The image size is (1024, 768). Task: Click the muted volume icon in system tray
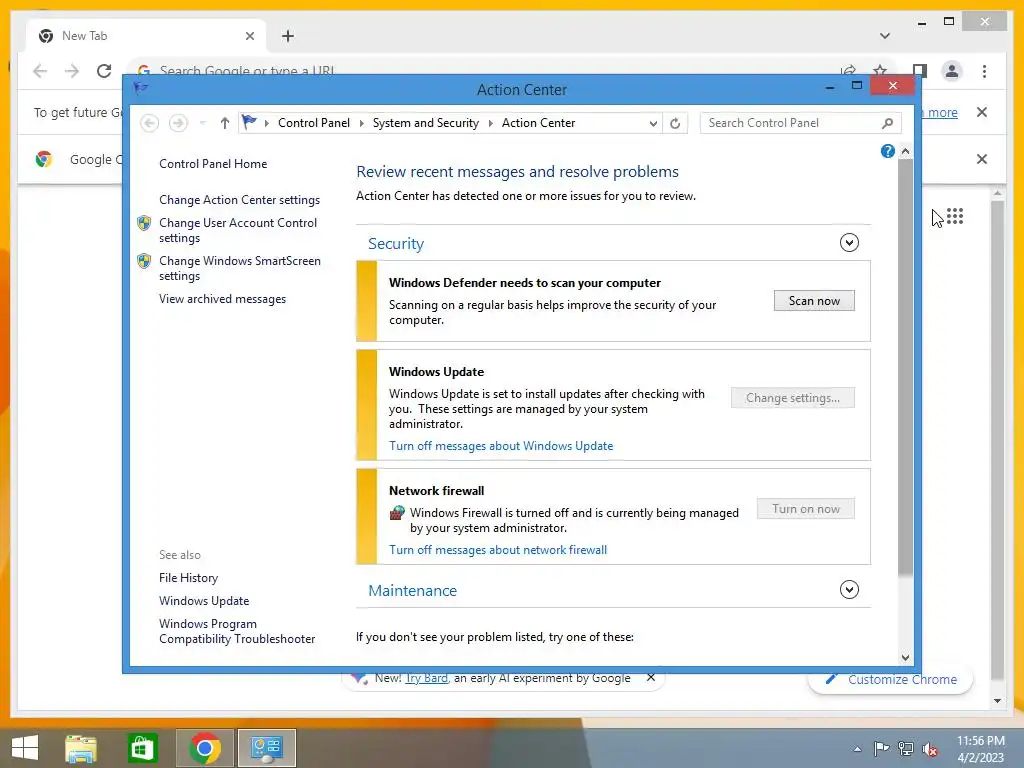point(930,749)
